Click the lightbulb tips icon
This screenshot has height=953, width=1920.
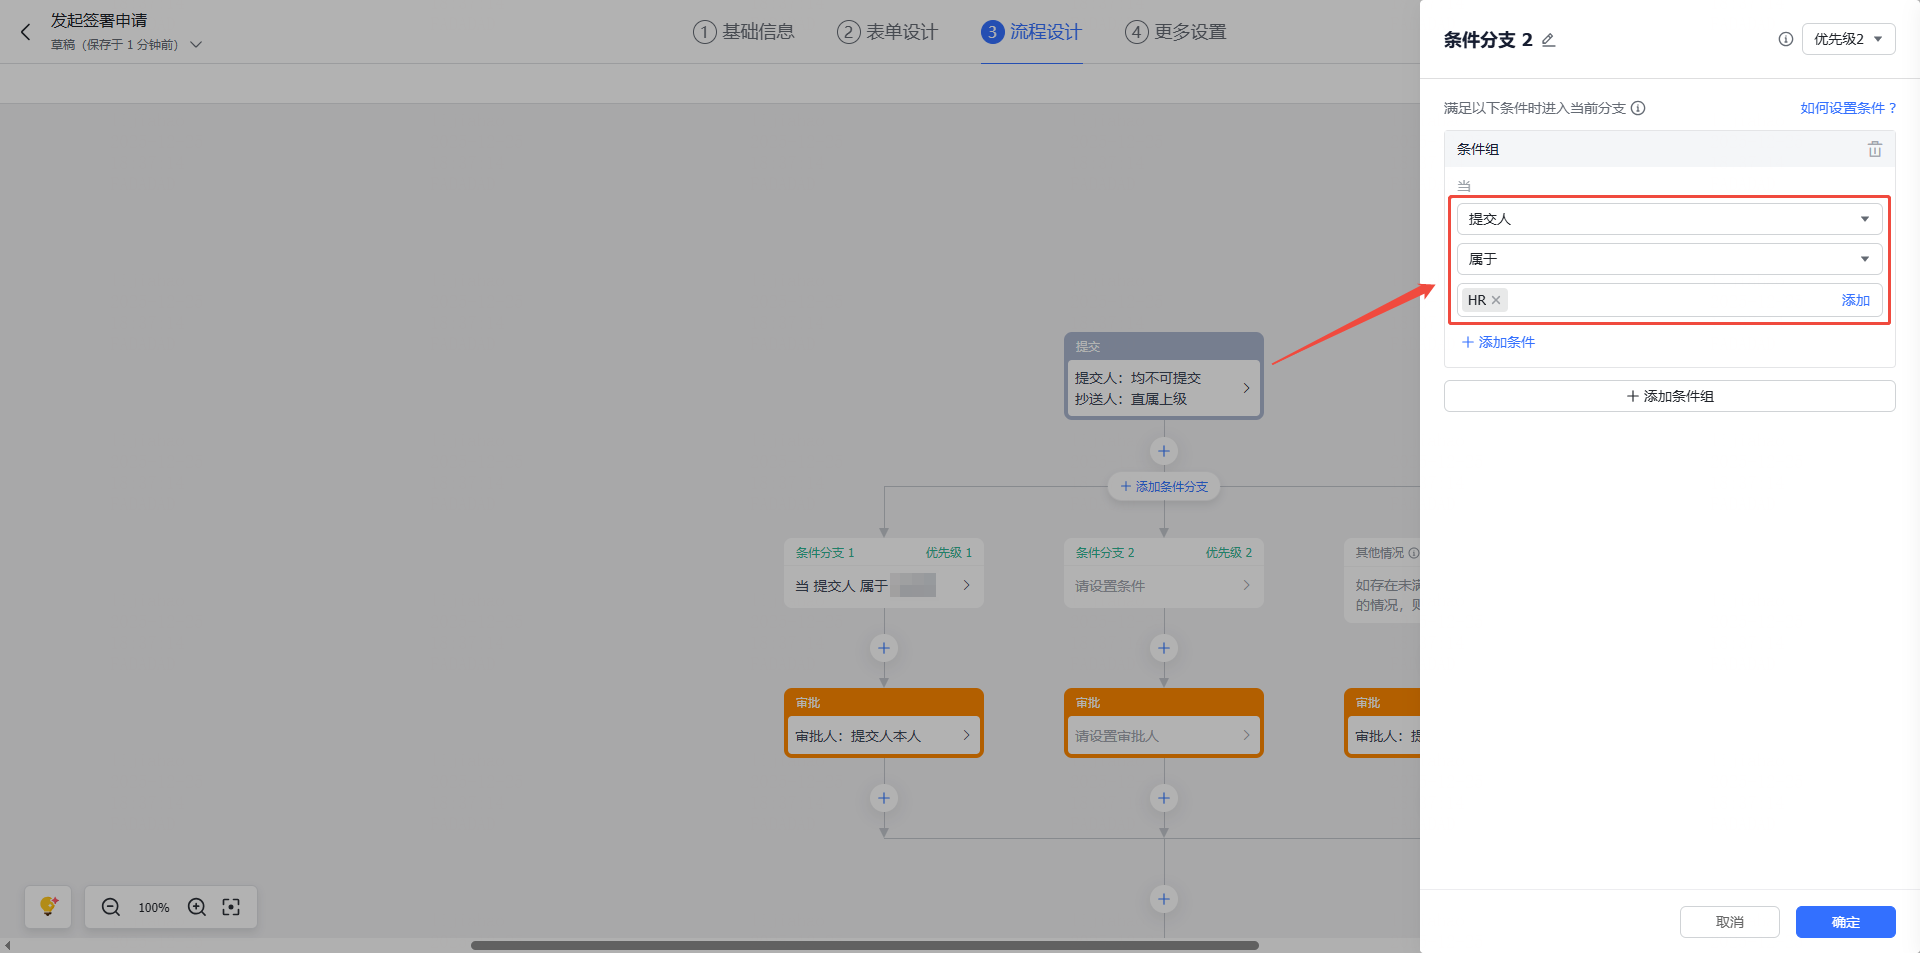click(x=48, y=907)
